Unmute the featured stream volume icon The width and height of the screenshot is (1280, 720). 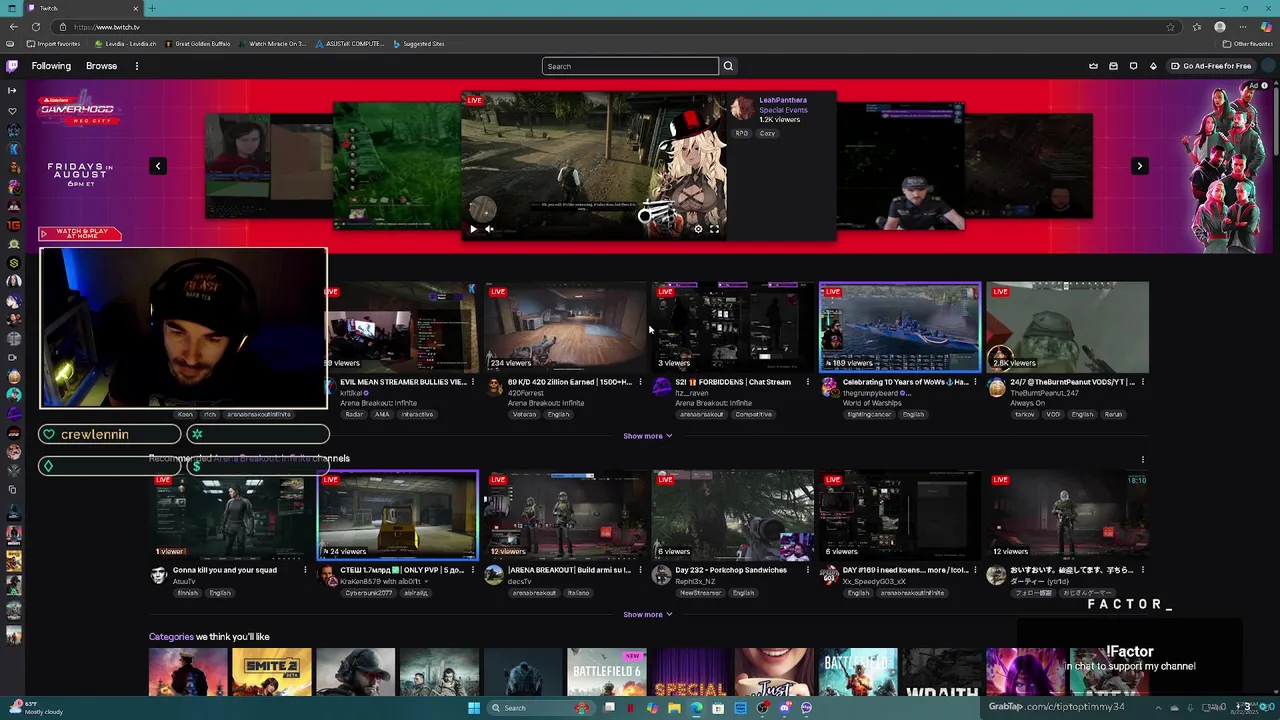(x=489, y=229)
